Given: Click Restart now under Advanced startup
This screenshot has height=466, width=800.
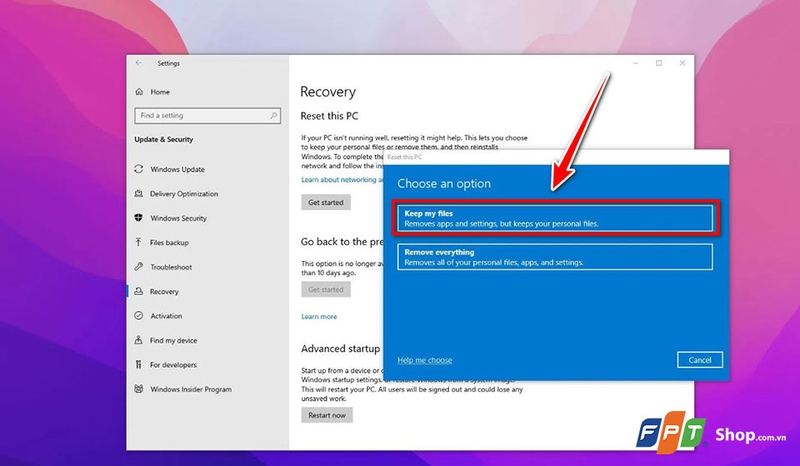Looking at the screenshot, I should click(327, 415).
